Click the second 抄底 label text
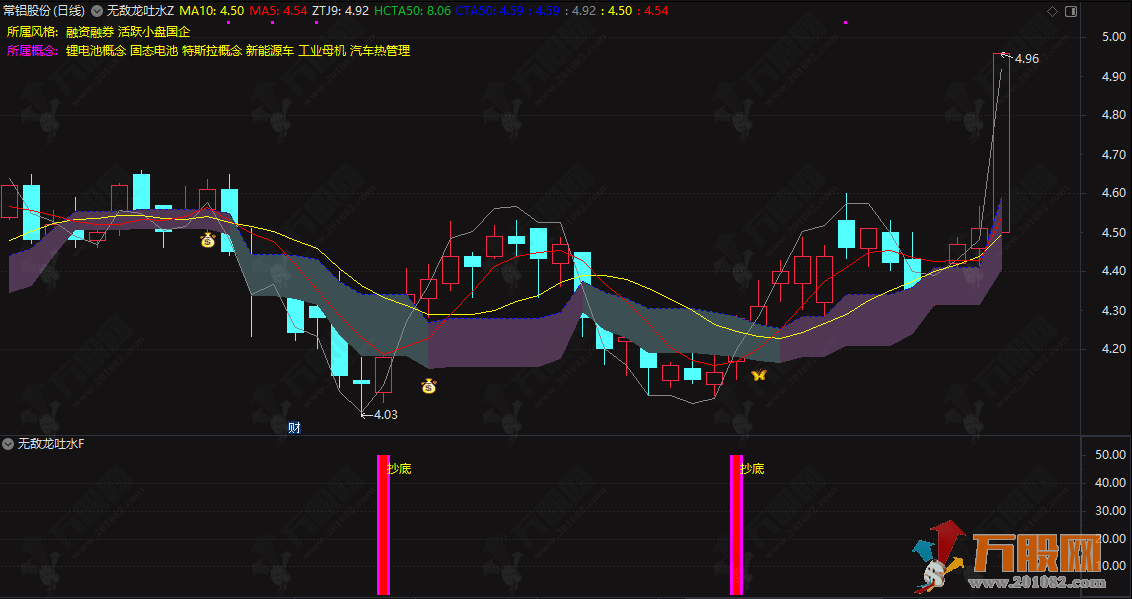 752,469
